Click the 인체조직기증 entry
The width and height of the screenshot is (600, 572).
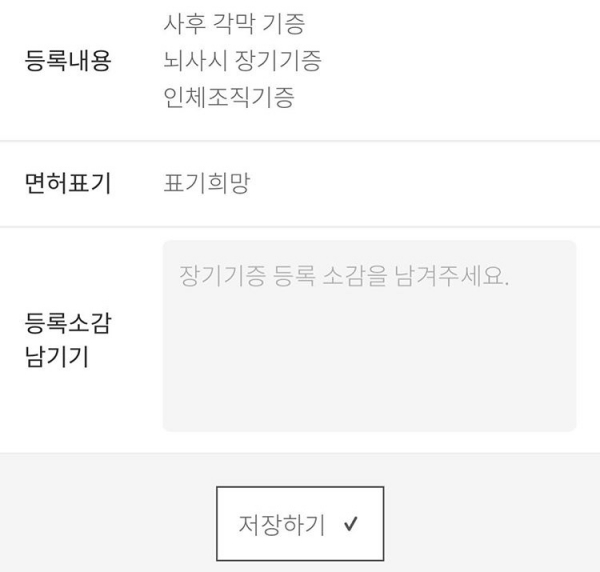[229, 98]
